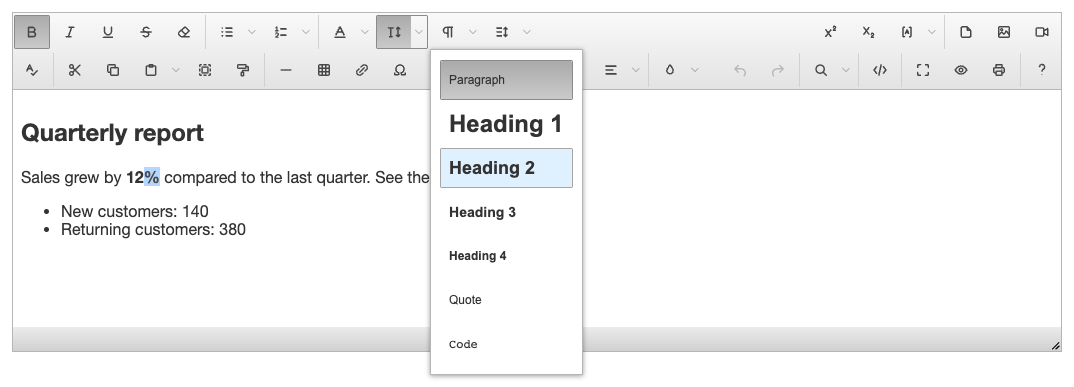
Task: Open numbered list style dropdown arrow
Action: [x=305, y=32]
